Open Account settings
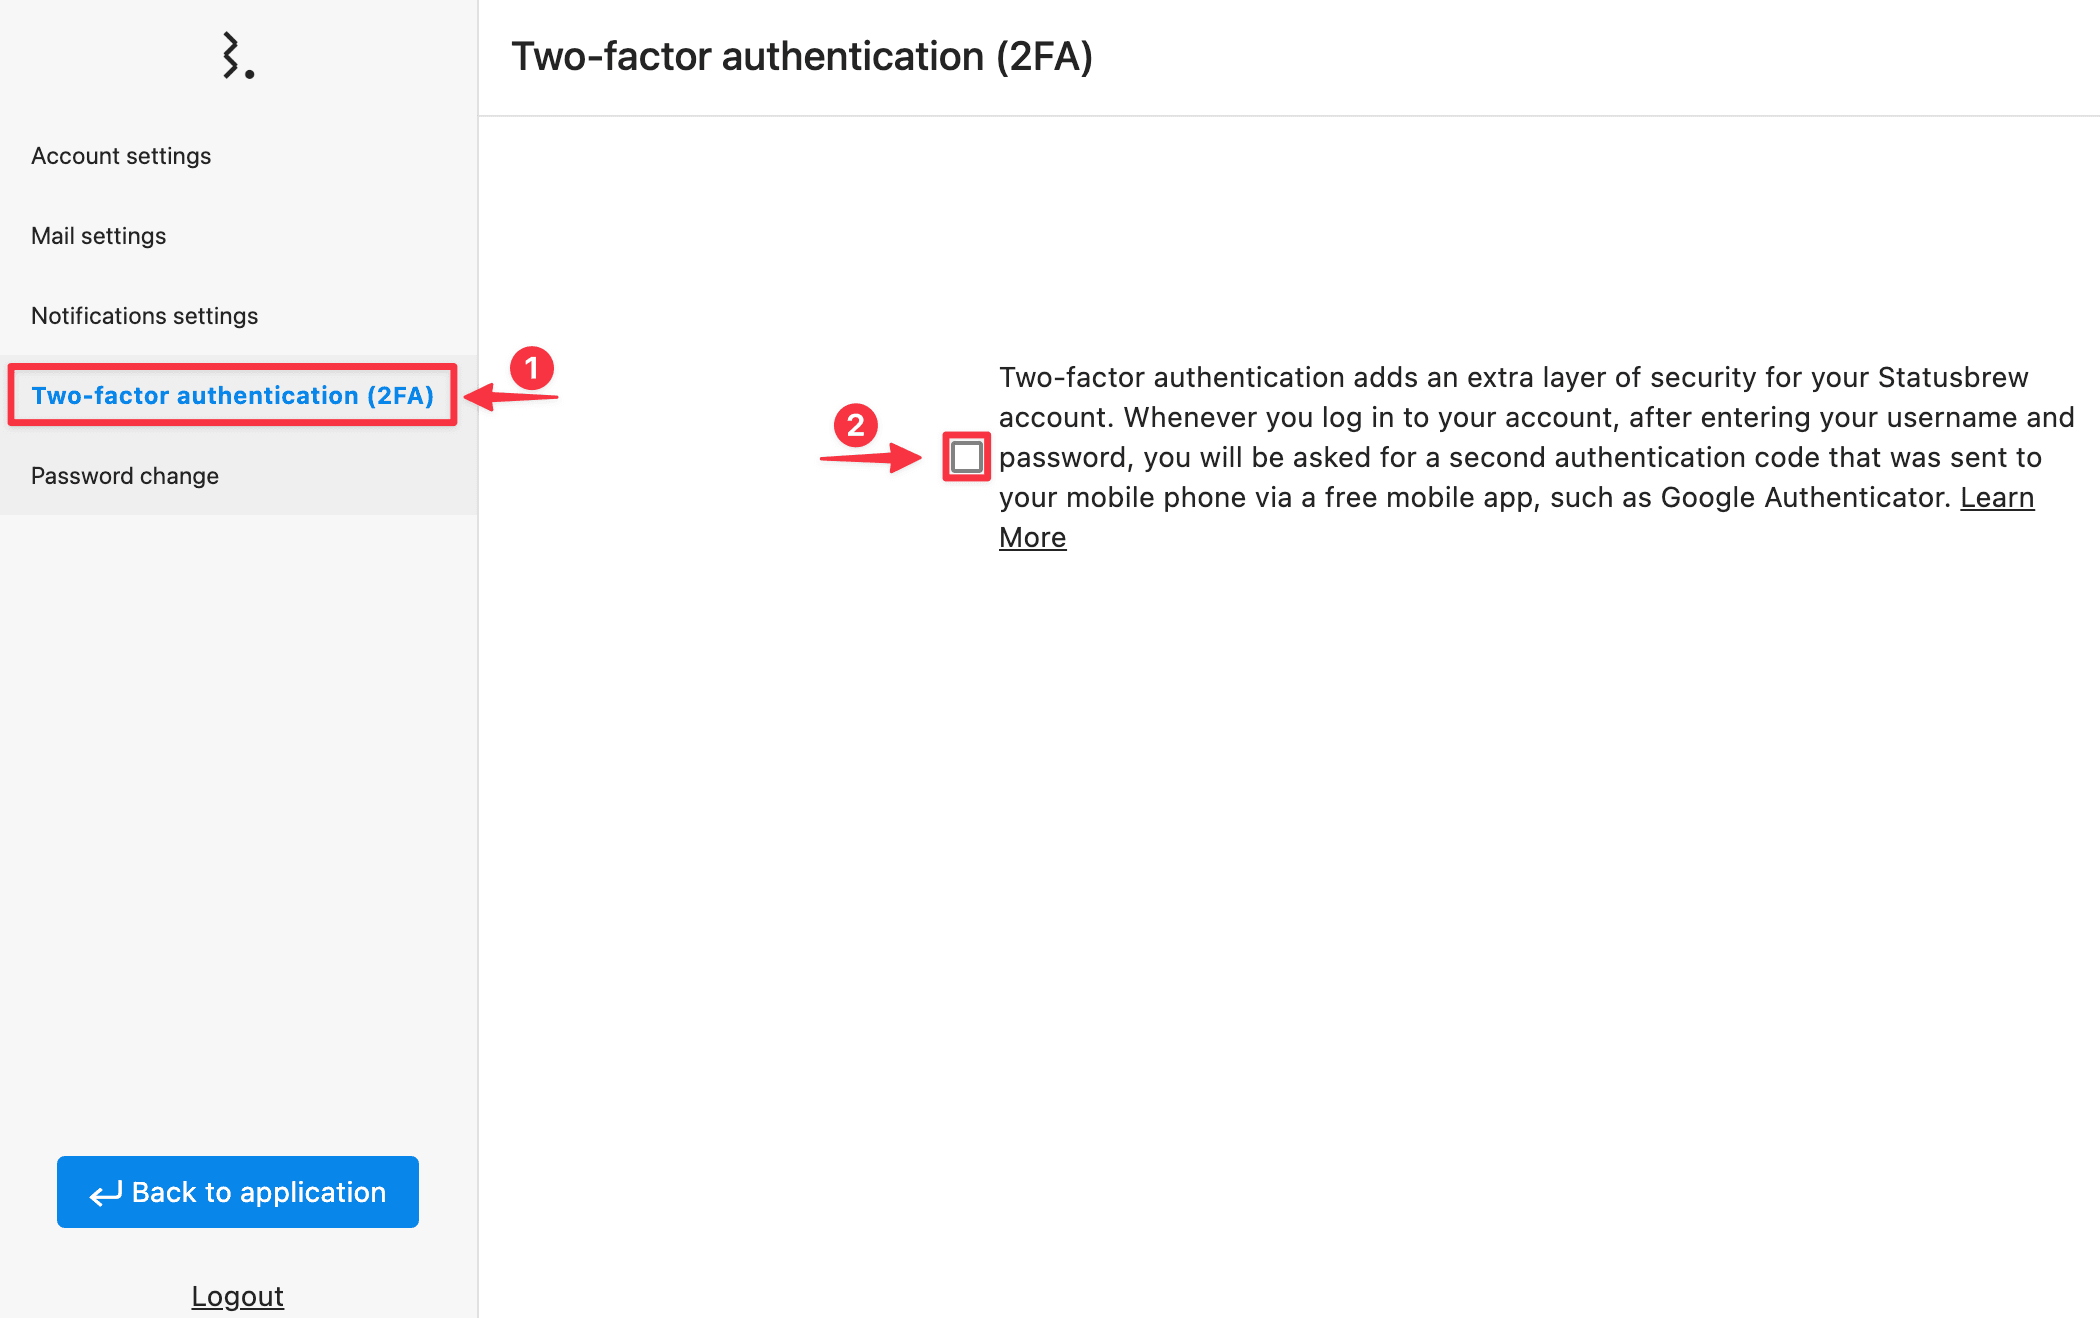2100x1318 pixels. point(121,156)
